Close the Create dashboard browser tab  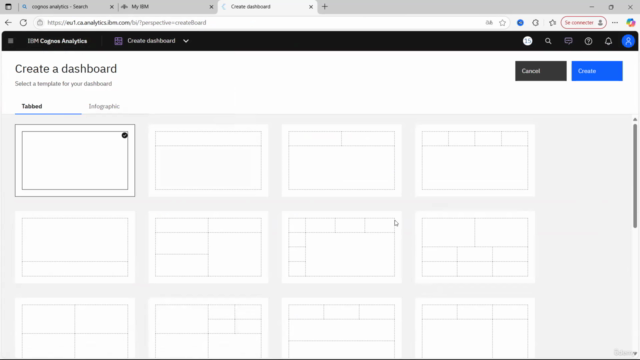coord(311,7)
